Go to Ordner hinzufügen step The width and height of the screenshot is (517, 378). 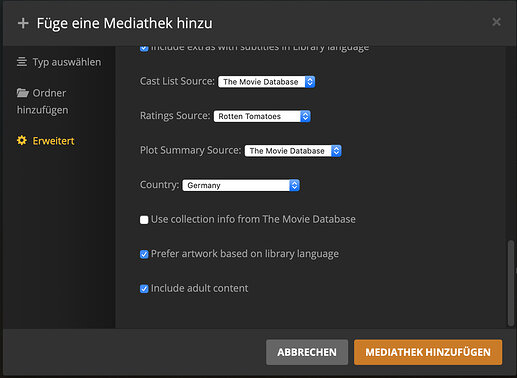pos(42,101)
